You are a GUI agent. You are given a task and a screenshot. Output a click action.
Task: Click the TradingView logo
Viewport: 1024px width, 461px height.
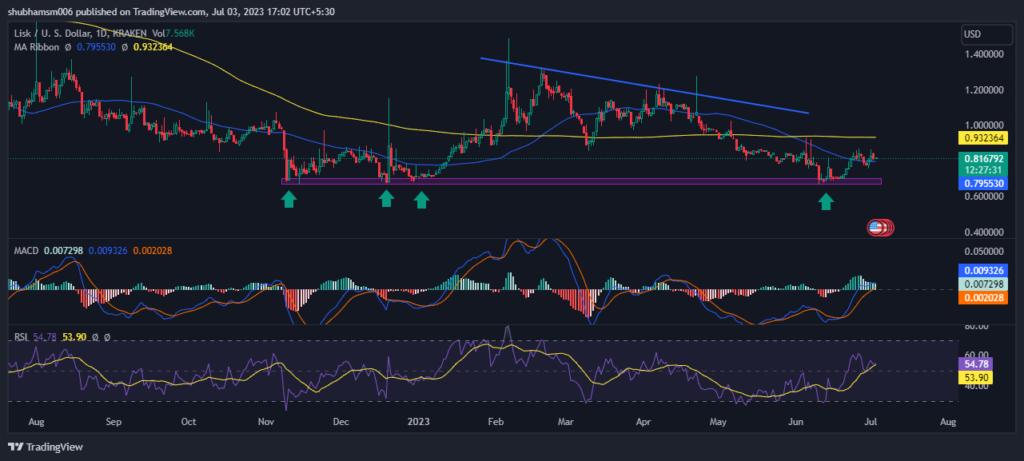[45, 447]
